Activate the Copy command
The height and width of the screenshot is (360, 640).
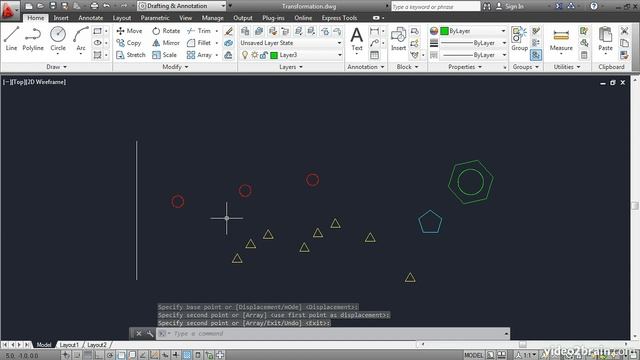[x=129, y=42]
